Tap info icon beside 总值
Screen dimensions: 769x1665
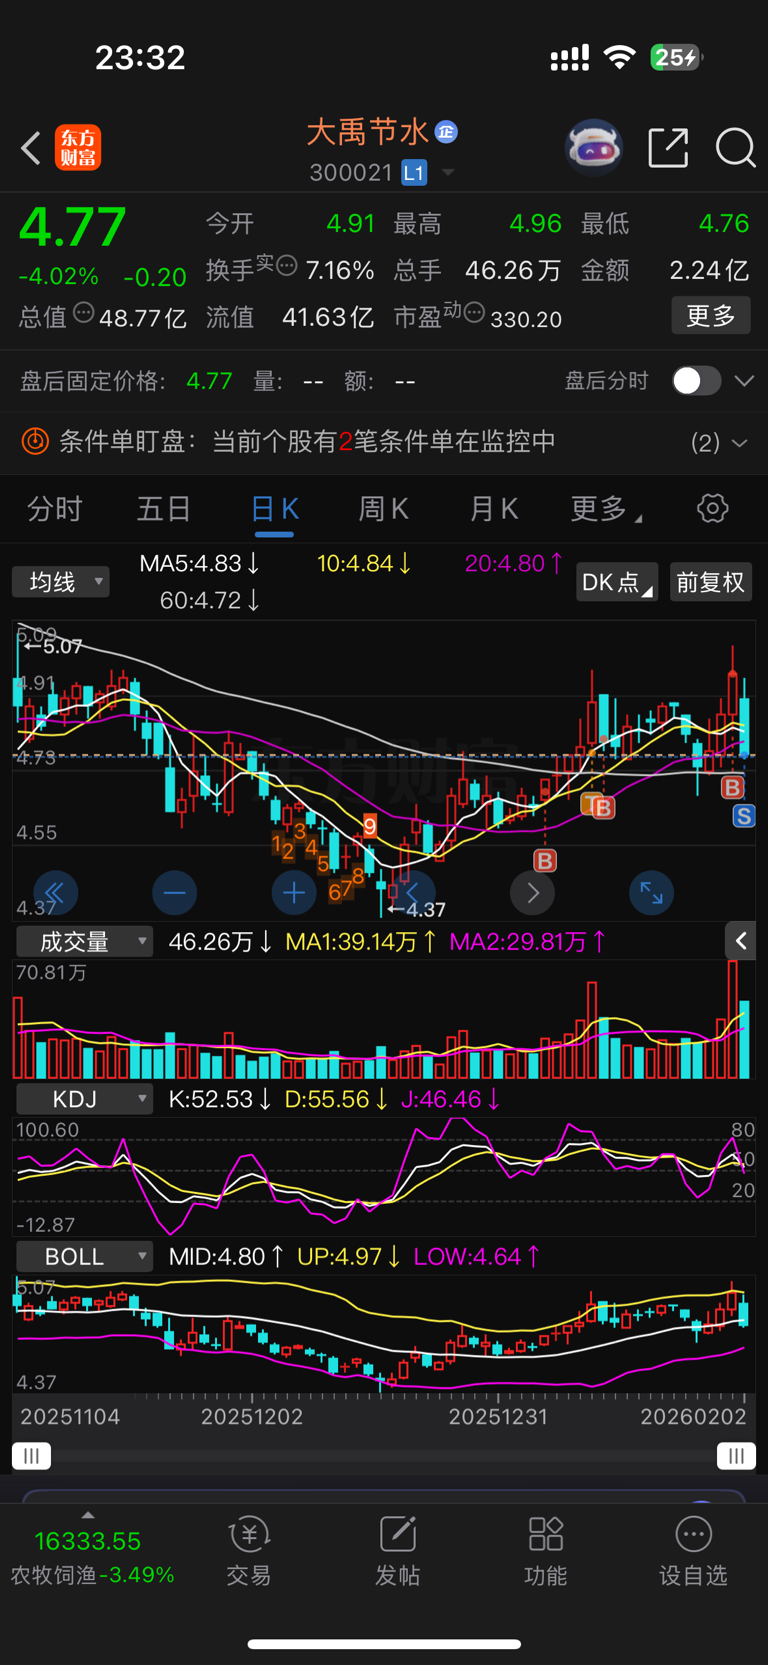click(x=84, y=314)
